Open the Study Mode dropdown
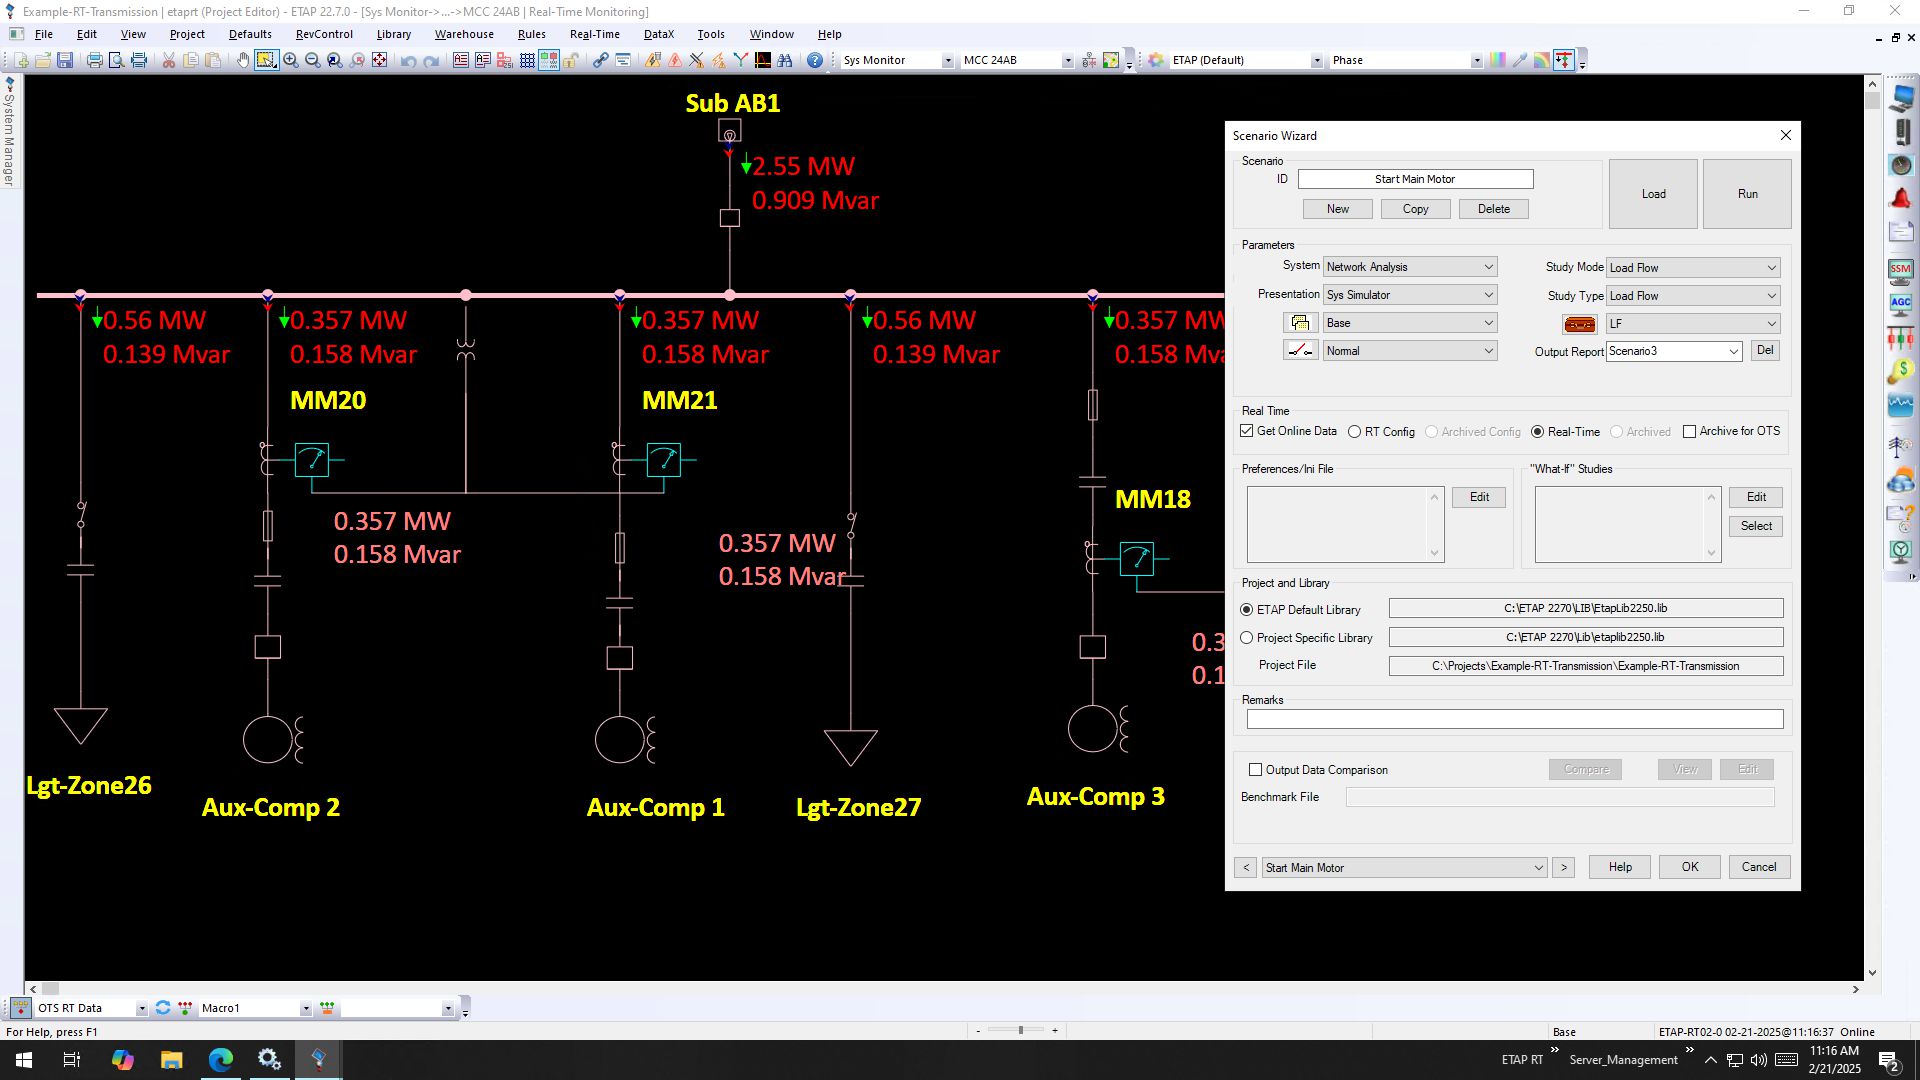 (1769, 267)
